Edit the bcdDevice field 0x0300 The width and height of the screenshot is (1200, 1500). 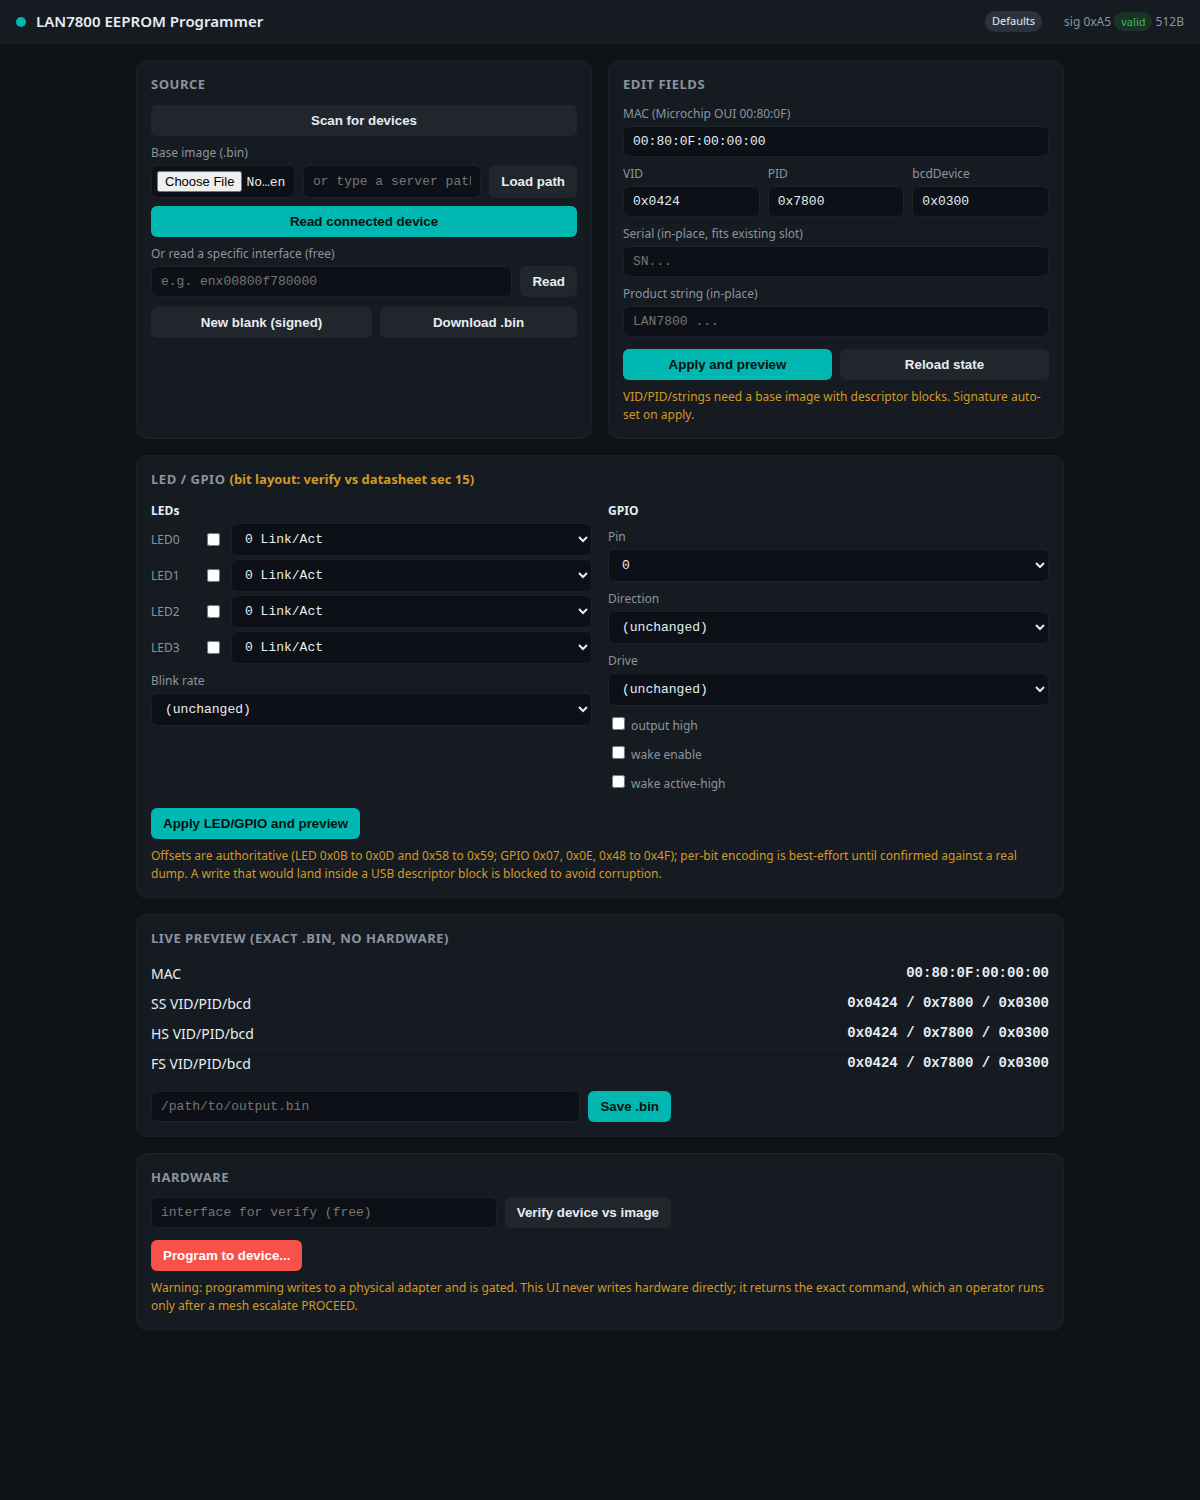[980, 201]
